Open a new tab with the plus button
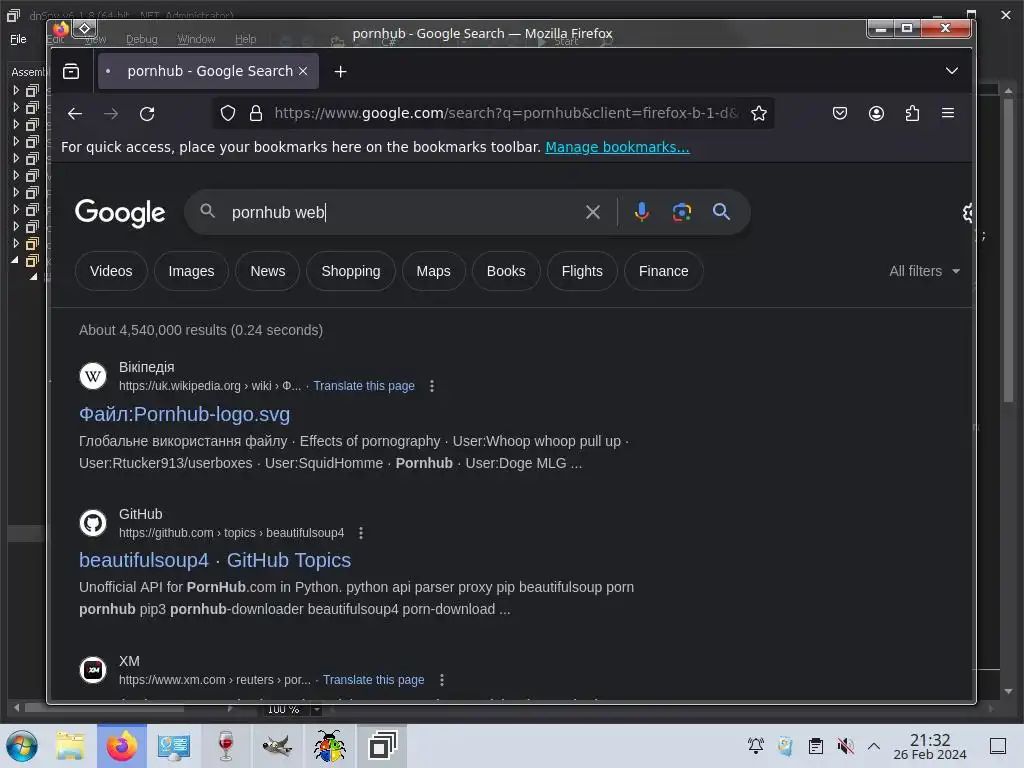The height and width of the screenshot is (768, 1024). coord(340,71)
